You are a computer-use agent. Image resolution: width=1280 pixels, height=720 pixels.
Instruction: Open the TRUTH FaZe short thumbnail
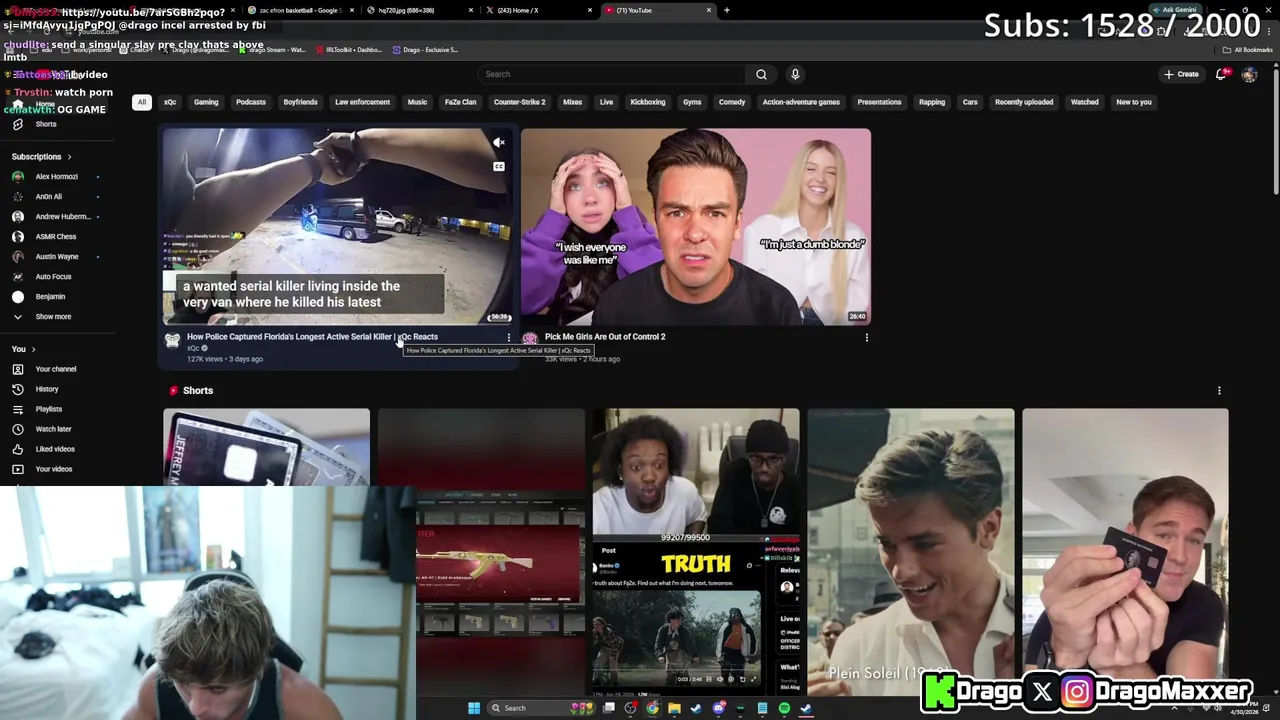pos(696,551)
